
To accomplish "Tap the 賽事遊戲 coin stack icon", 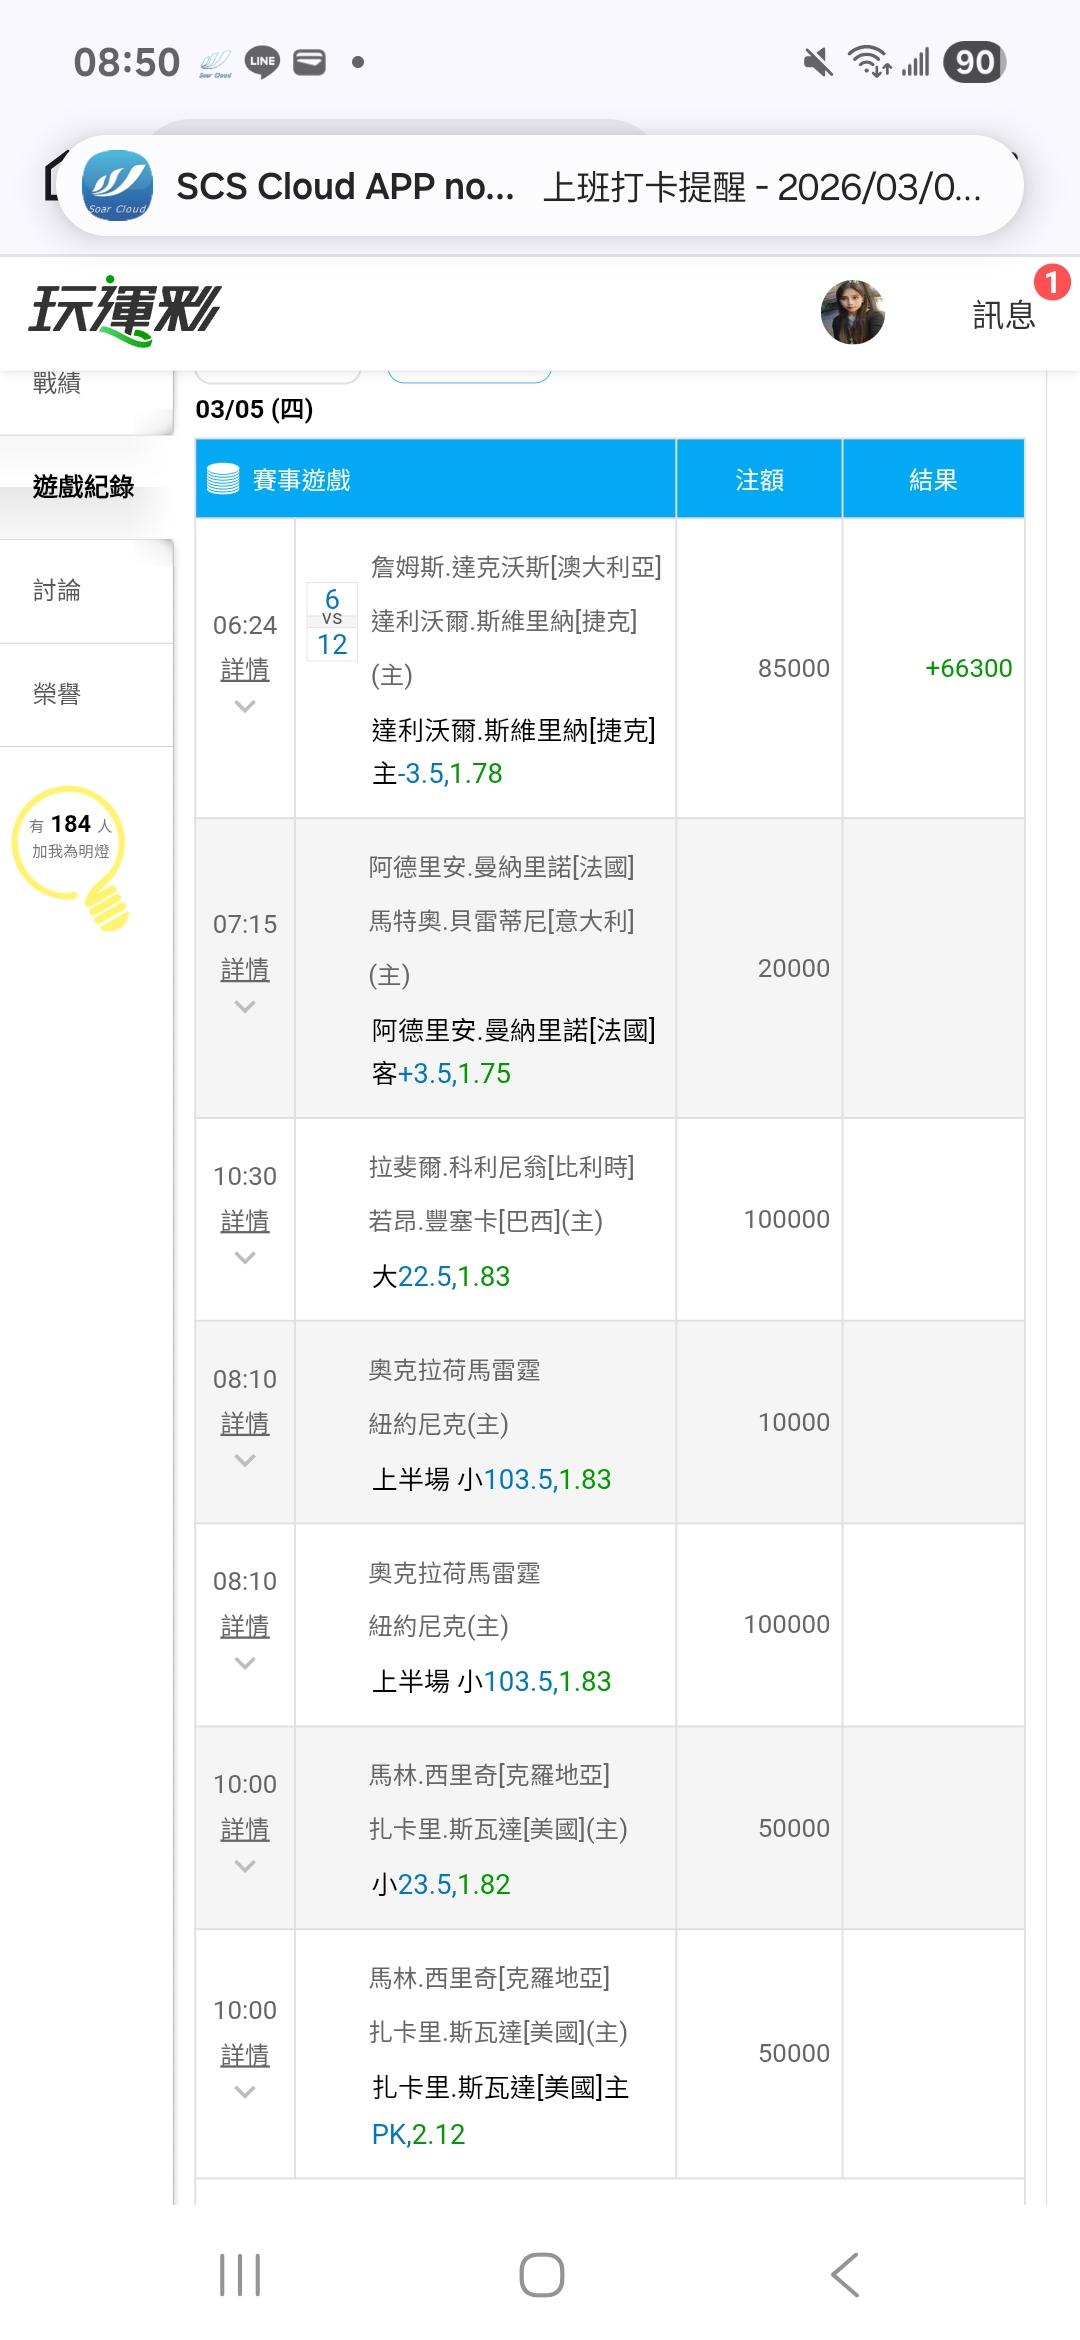I will click(x=223, y=480).
